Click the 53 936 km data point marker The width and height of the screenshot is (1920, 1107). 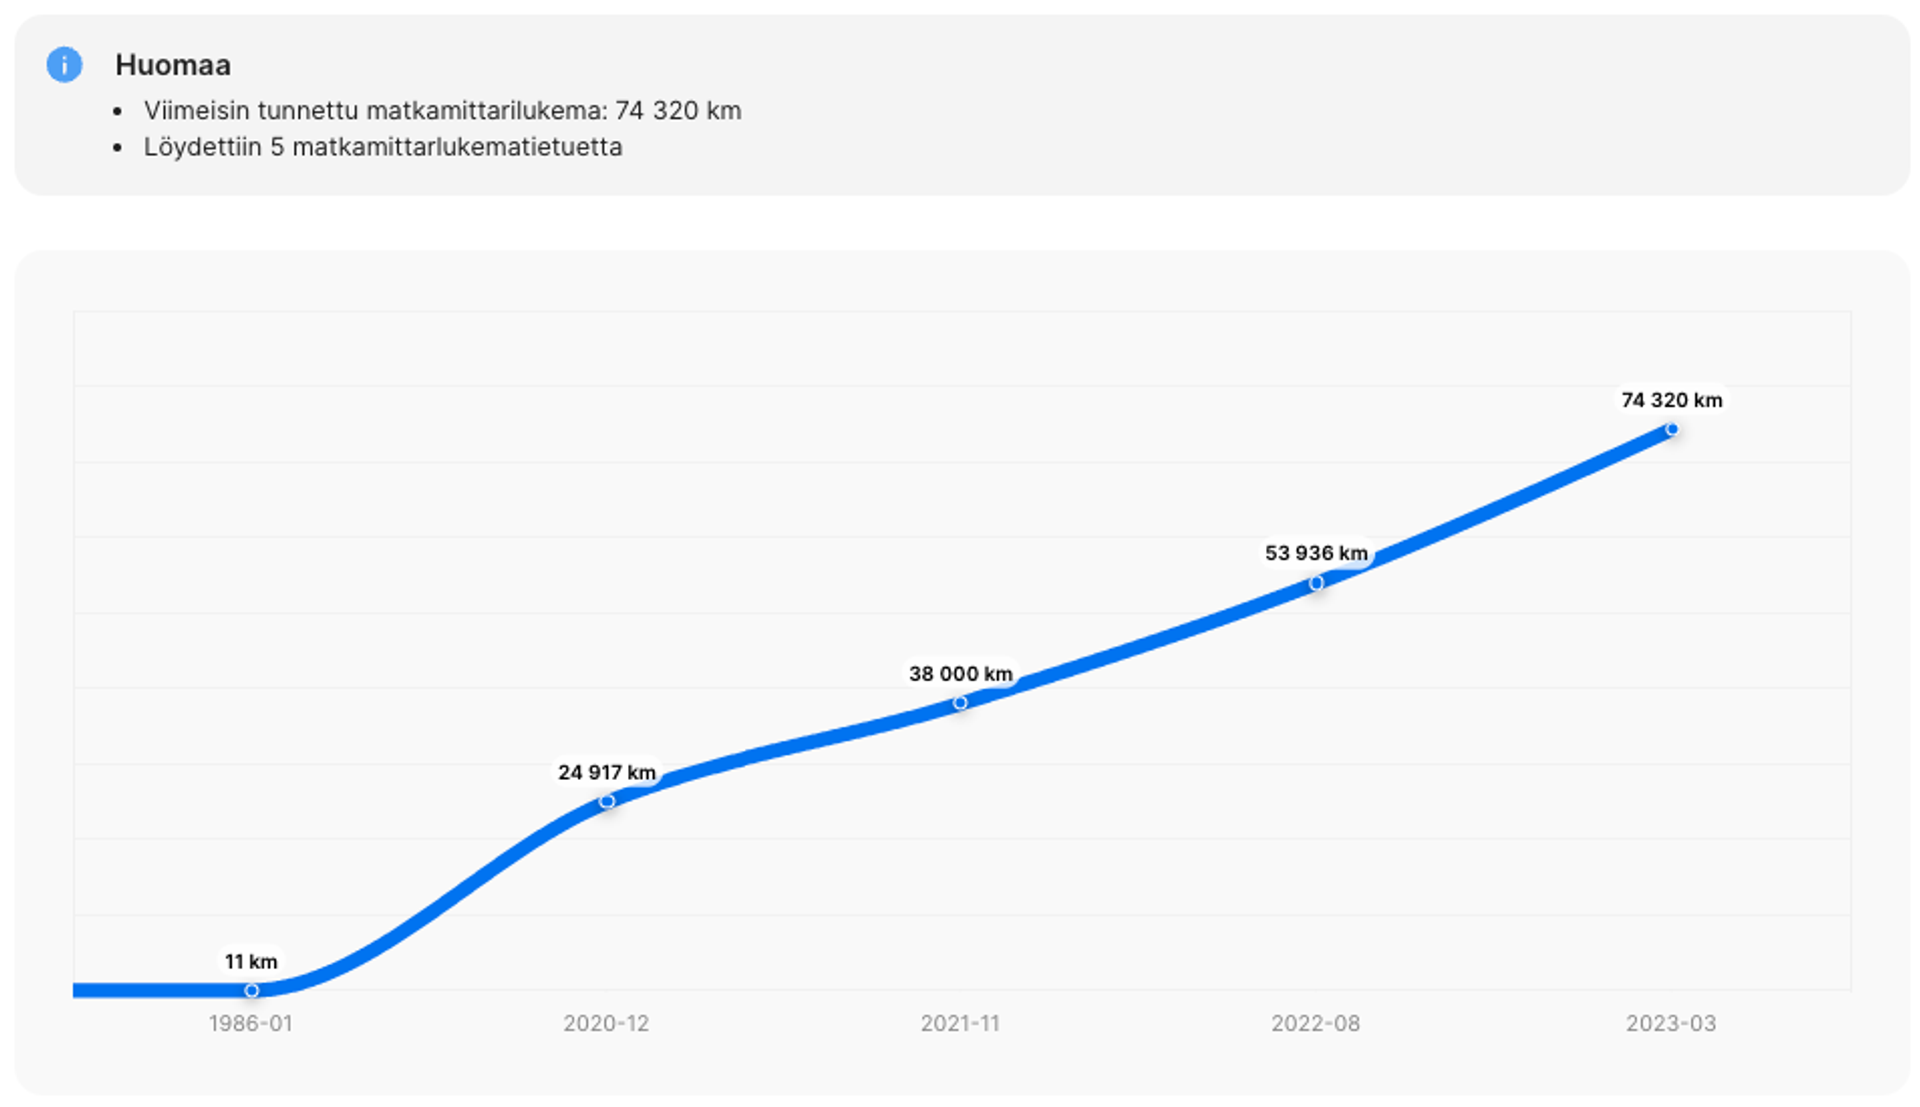1316,583
